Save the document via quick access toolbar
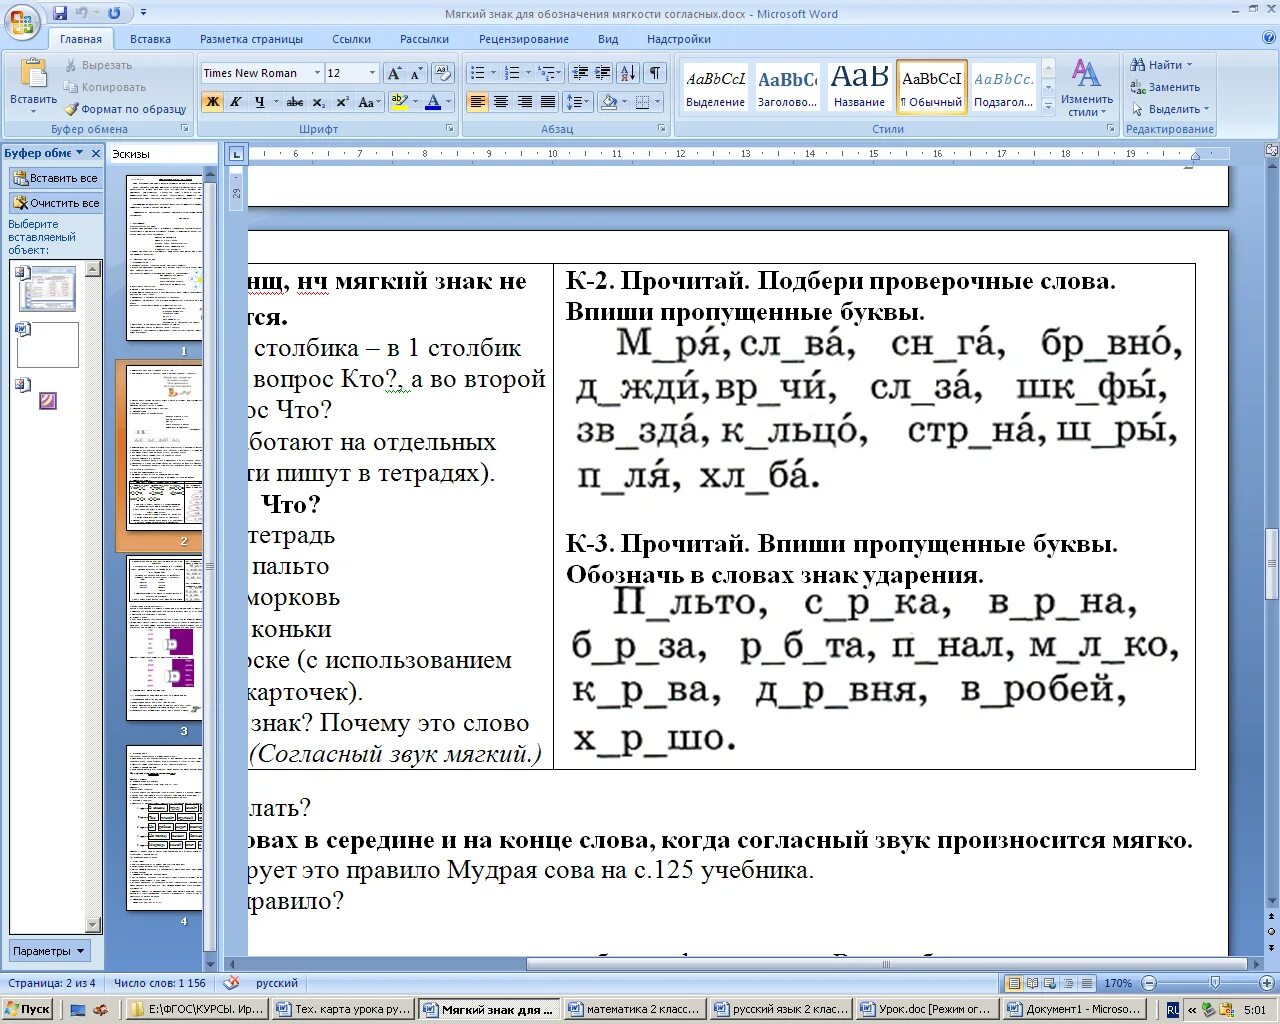Screen dimensions: 1280x1024 (60, 13)
